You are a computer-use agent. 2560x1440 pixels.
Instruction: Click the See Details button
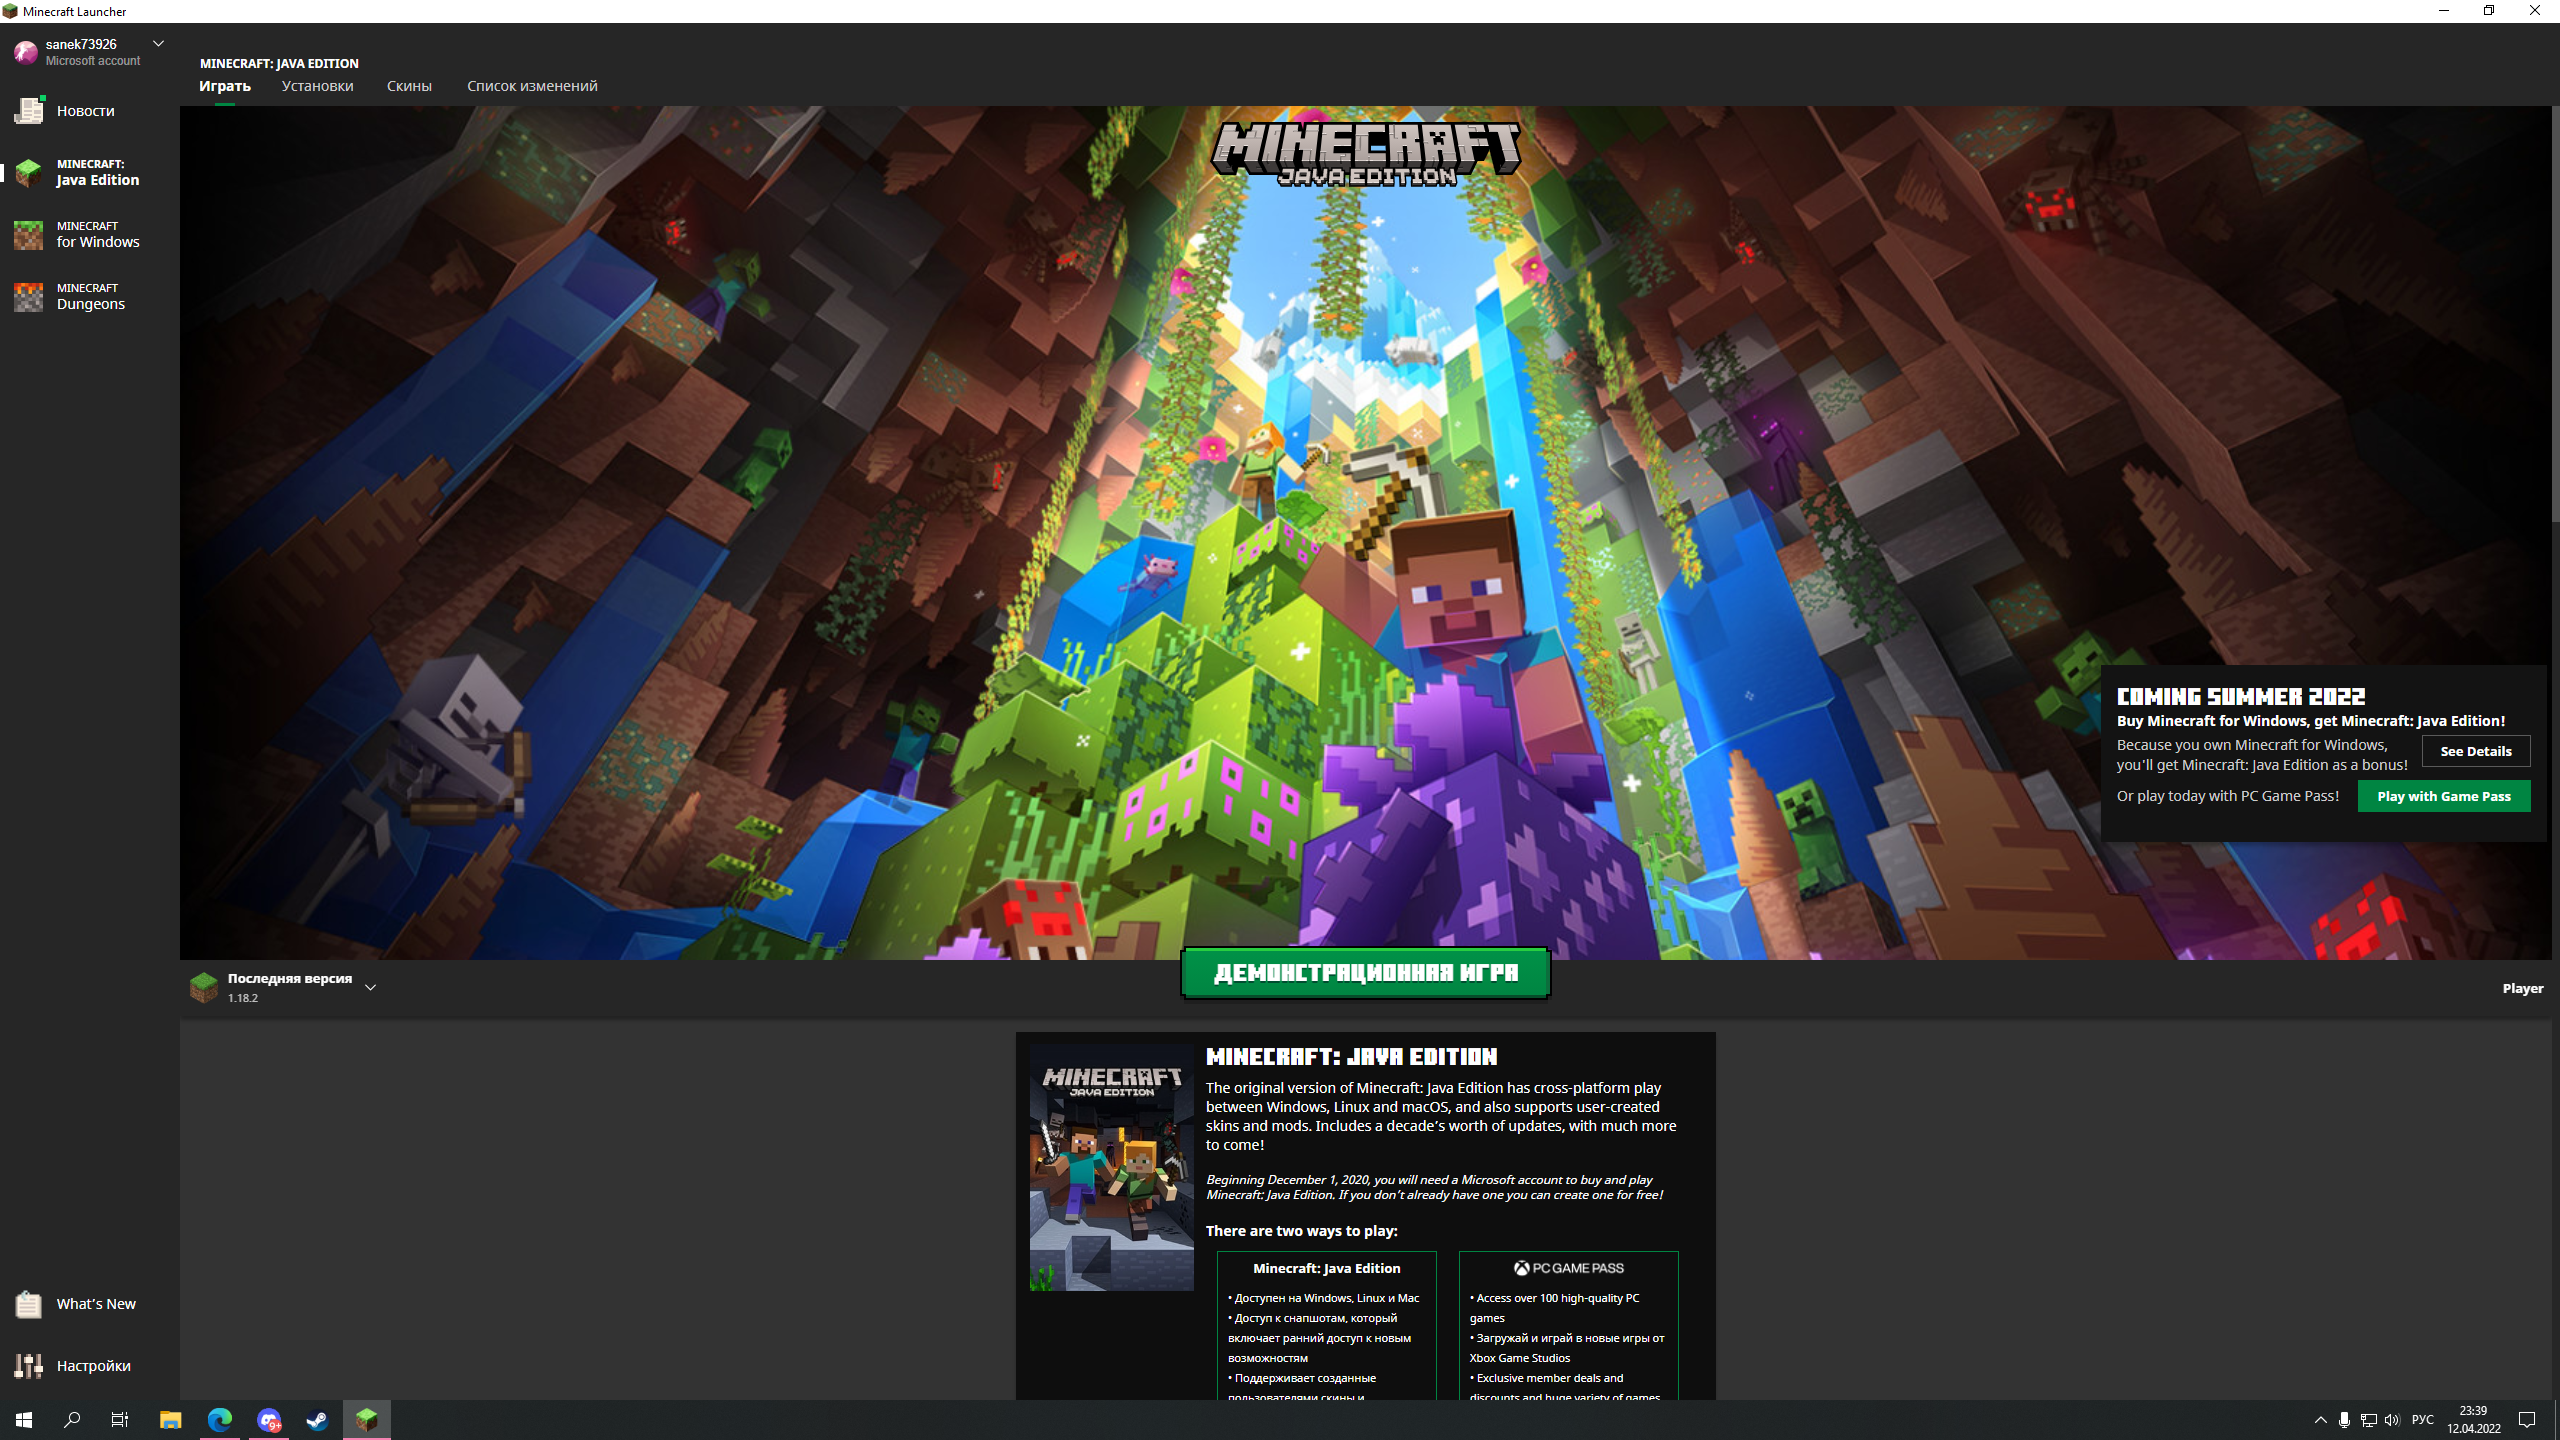(2475, 751)
